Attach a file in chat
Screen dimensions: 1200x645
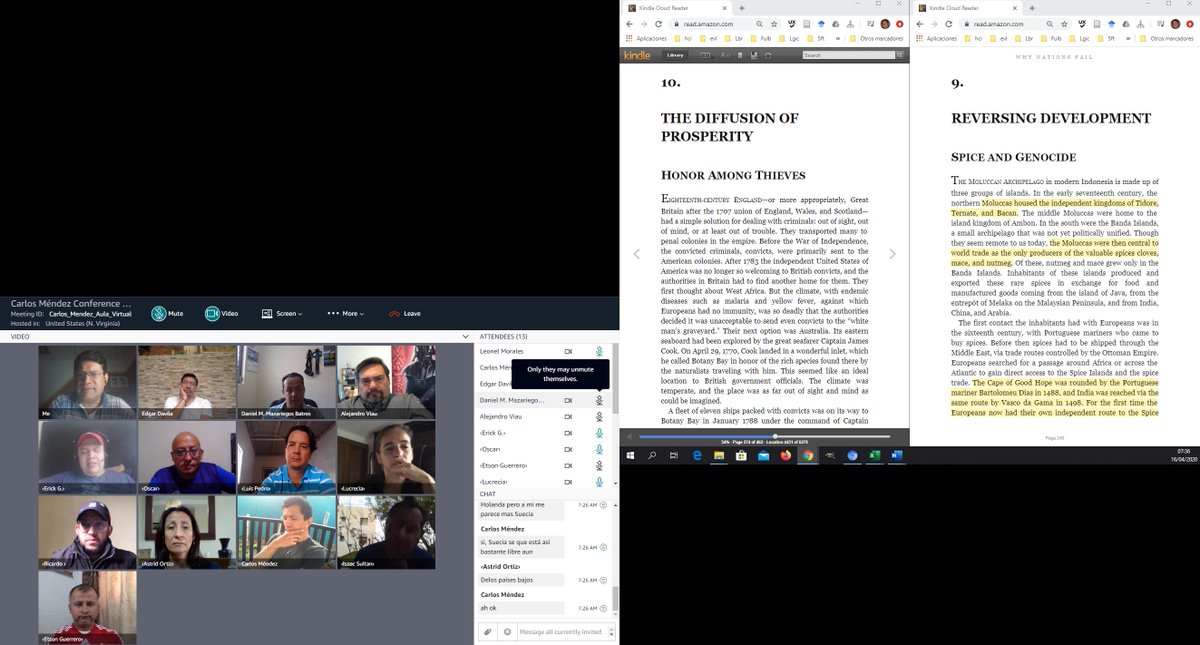point(487,632)
